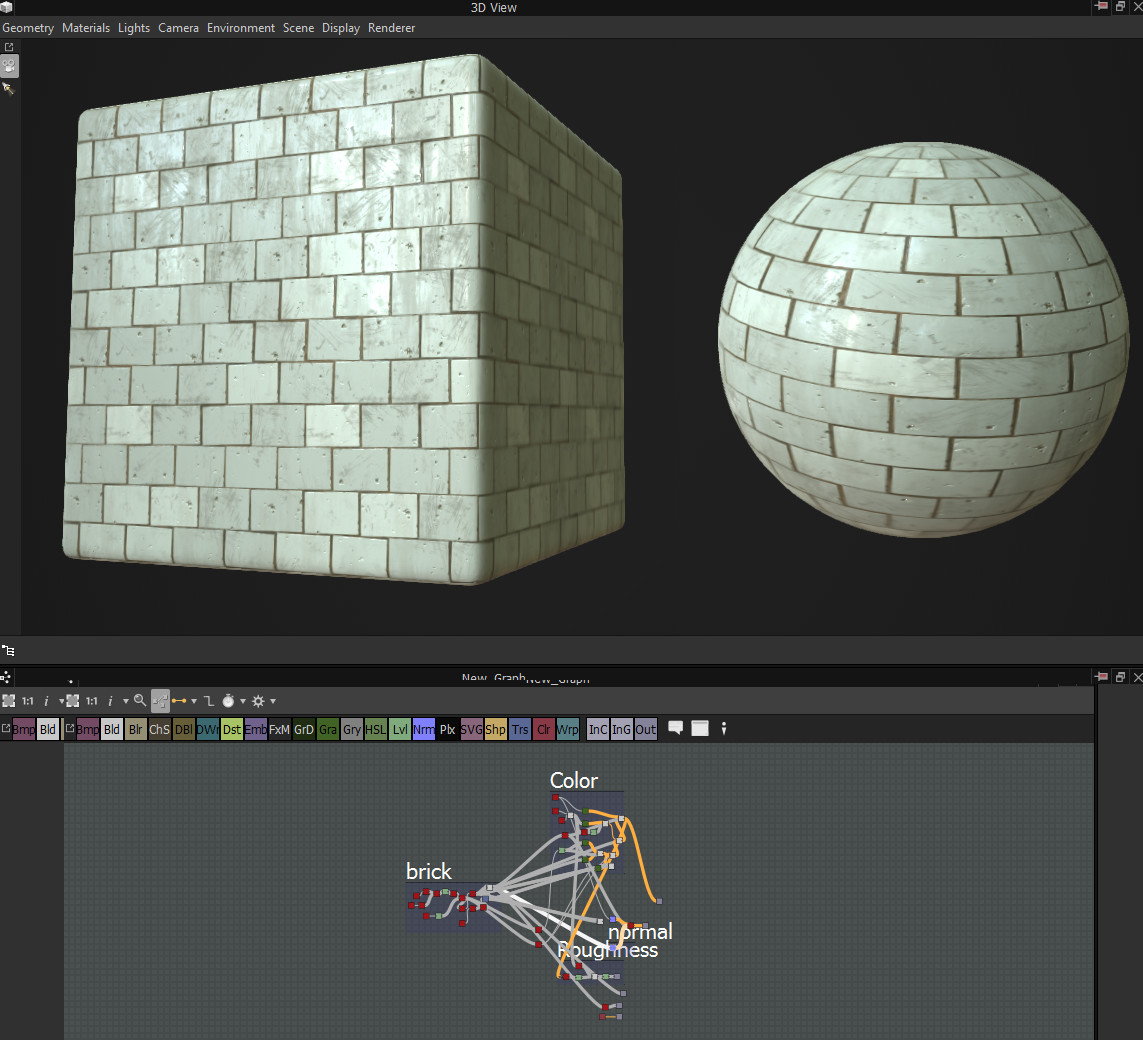Viewport: 1143px width, 1040px height.
Task: Add a Normal node using the Nrm icon
Action: pyautogui.click(x=423, y=729)
